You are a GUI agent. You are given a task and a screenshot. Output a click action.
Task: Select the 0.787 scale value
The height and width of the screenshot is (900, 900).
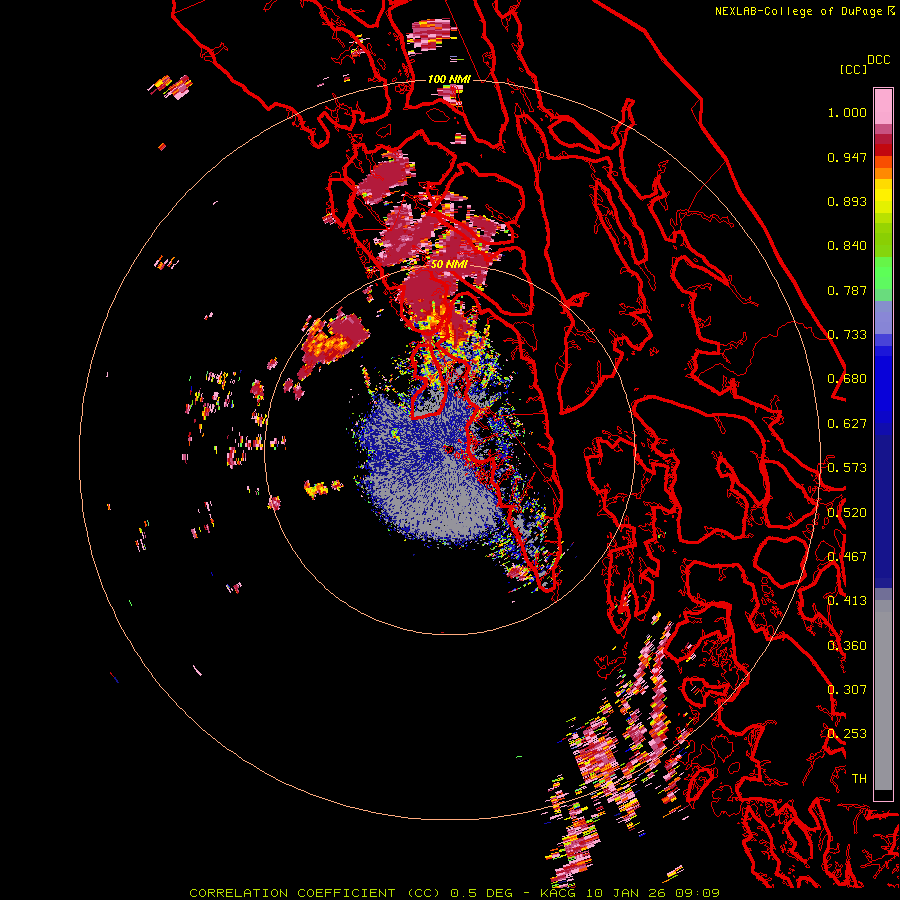[x=847, y=290]
